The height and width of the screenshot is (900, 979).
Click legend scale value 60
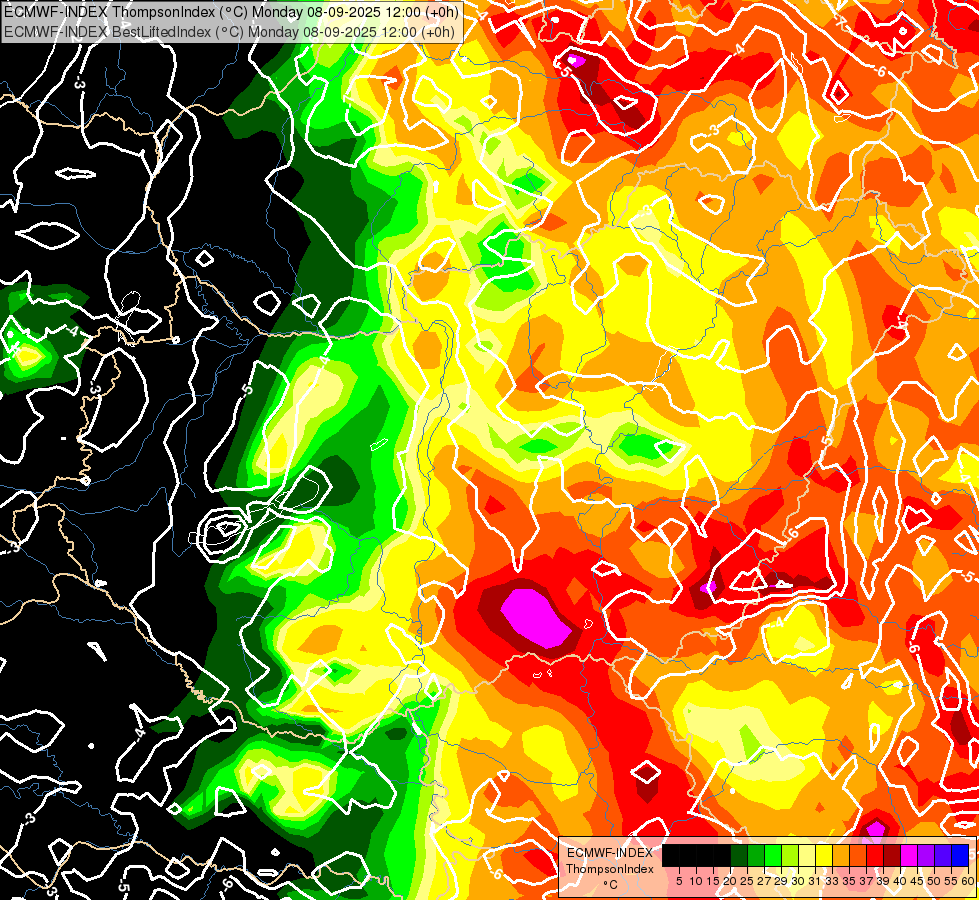967,881
